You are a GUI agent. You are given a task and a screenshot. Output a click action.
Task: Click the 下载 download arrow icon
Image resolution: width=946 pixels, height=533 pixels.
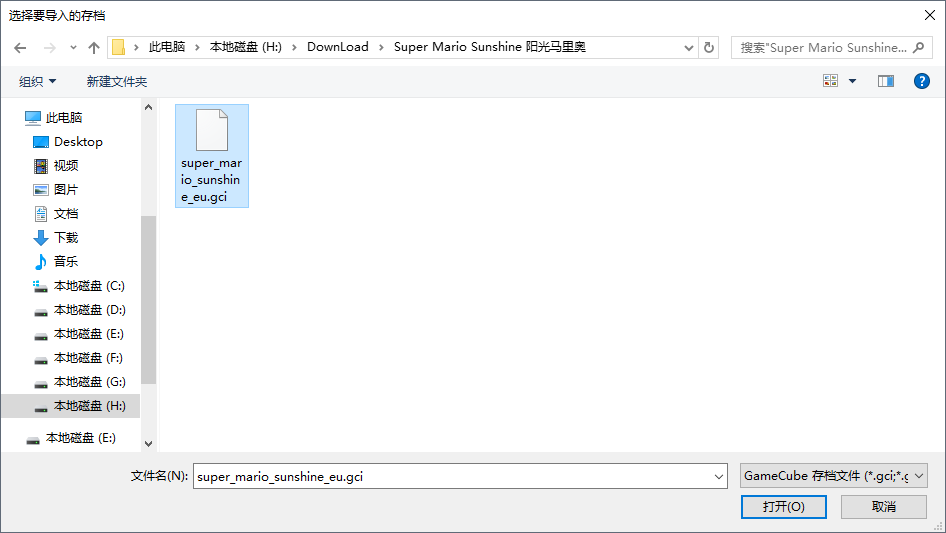(40, 238)
